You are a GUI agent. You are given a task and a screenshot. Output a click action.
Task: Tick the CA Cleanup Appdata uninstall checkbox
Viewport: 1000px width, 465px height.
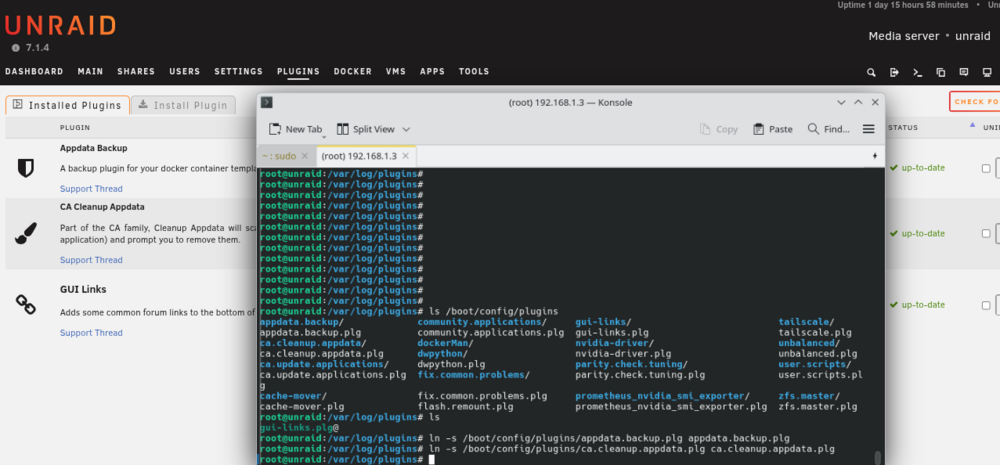[986, 233]
